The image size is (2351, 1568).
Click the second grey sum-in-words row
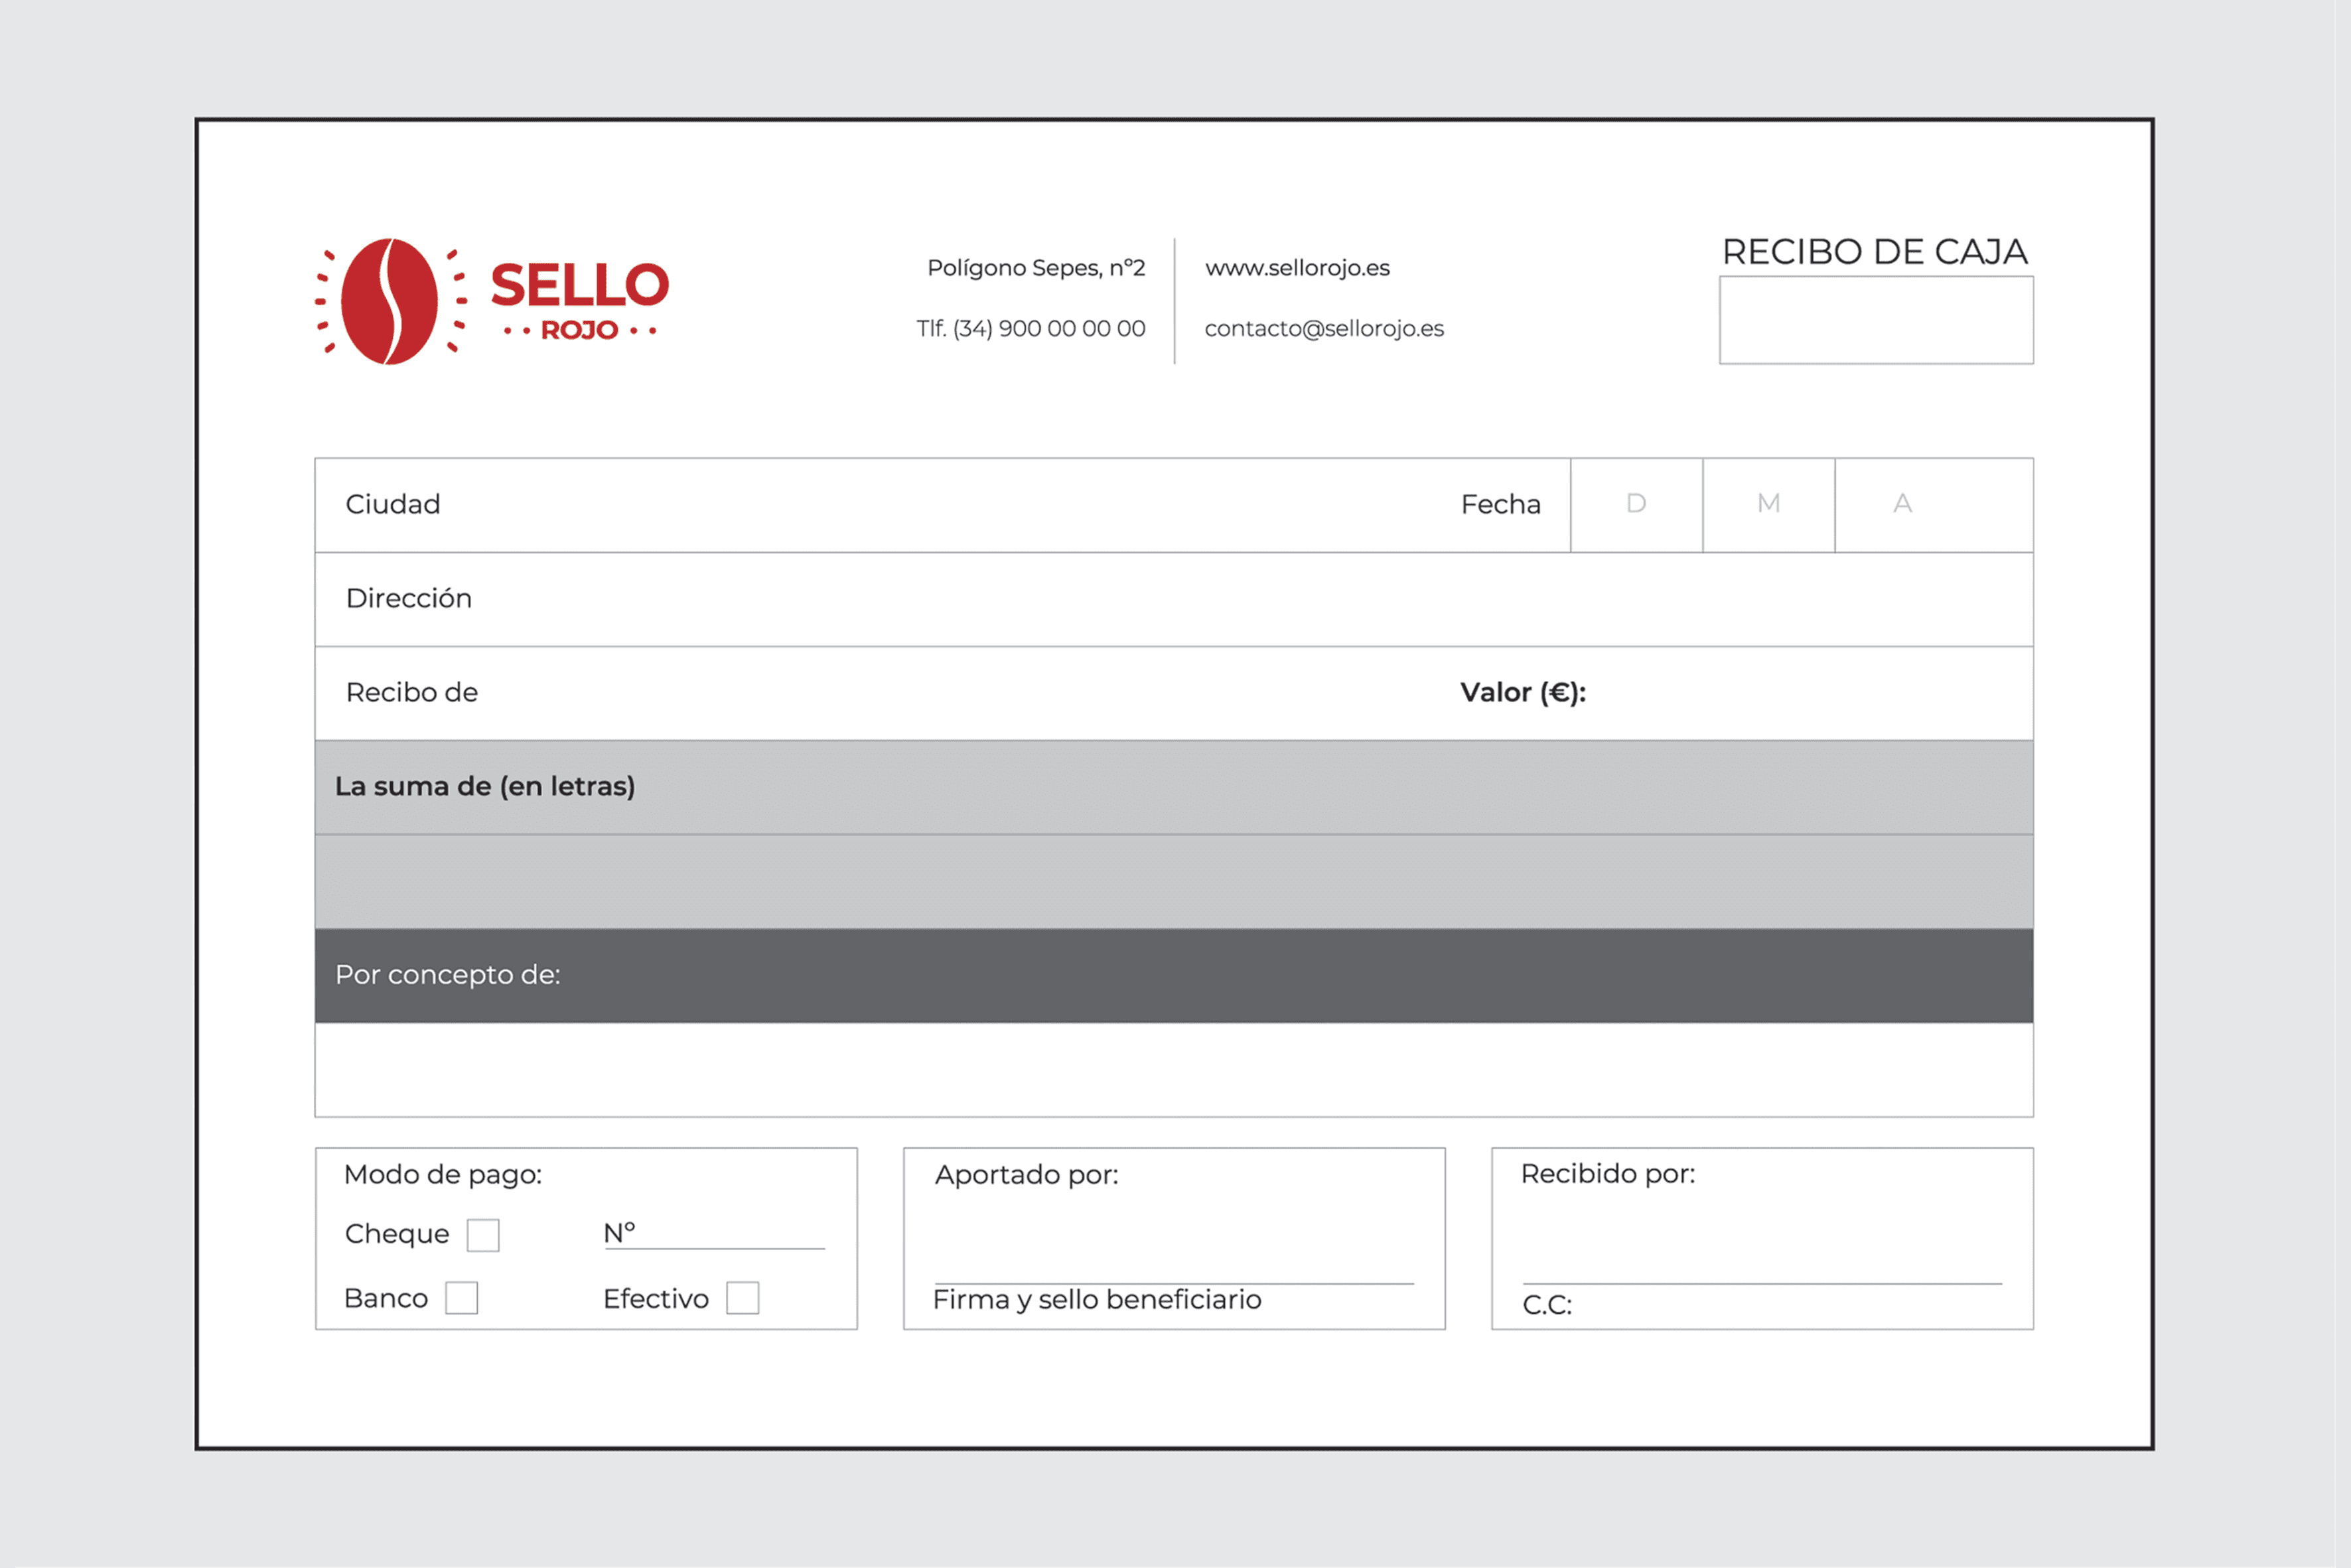click(1174, 881)
